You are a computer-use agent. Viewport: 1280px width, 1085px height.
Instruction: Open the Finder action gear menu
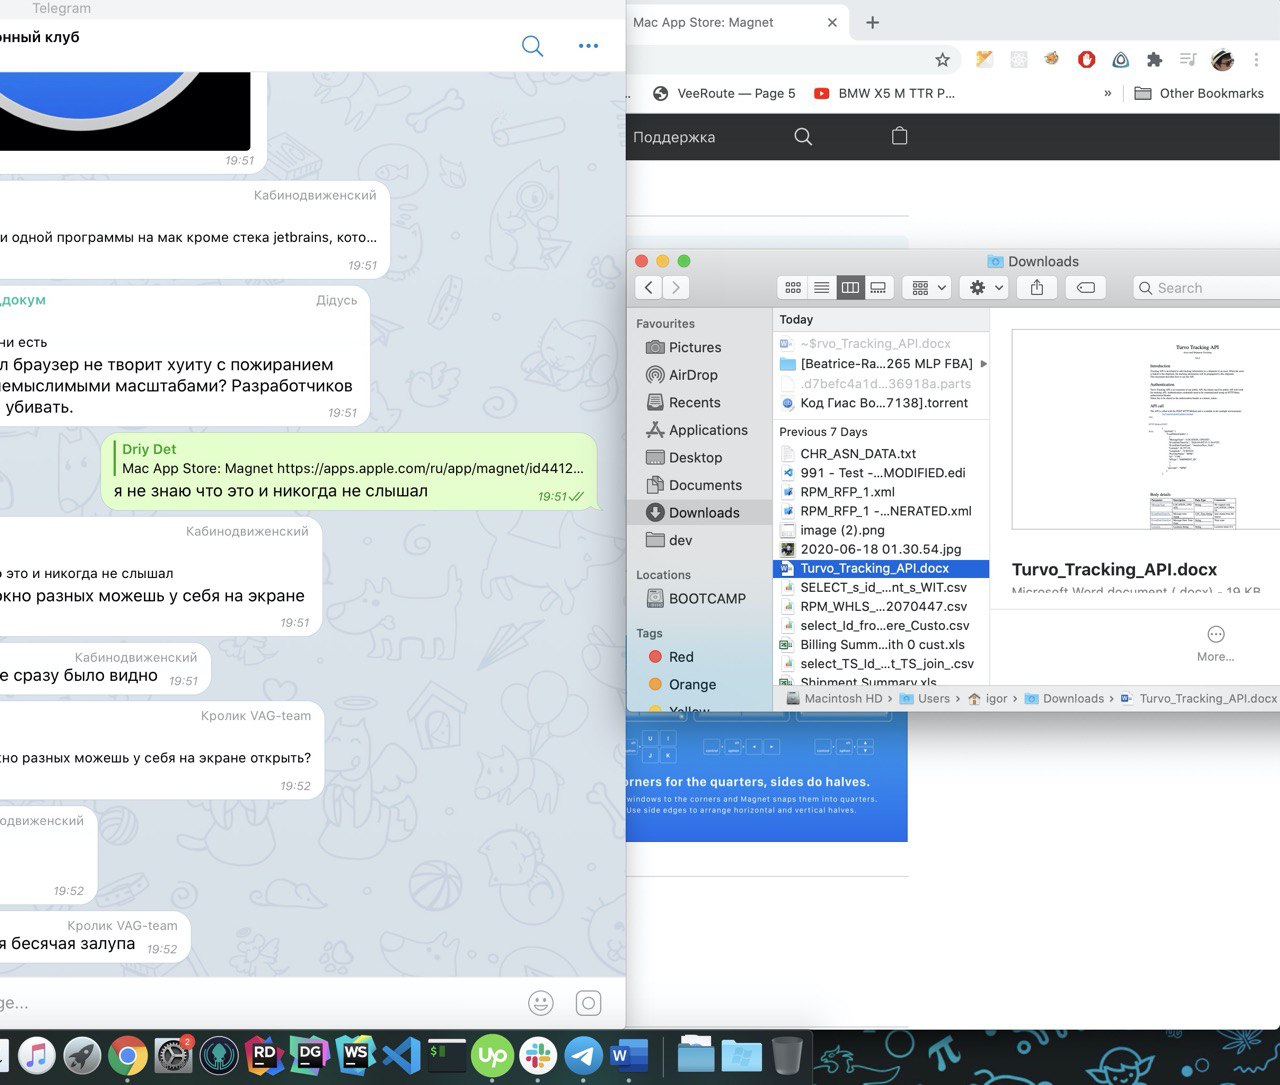click(984, 288)
